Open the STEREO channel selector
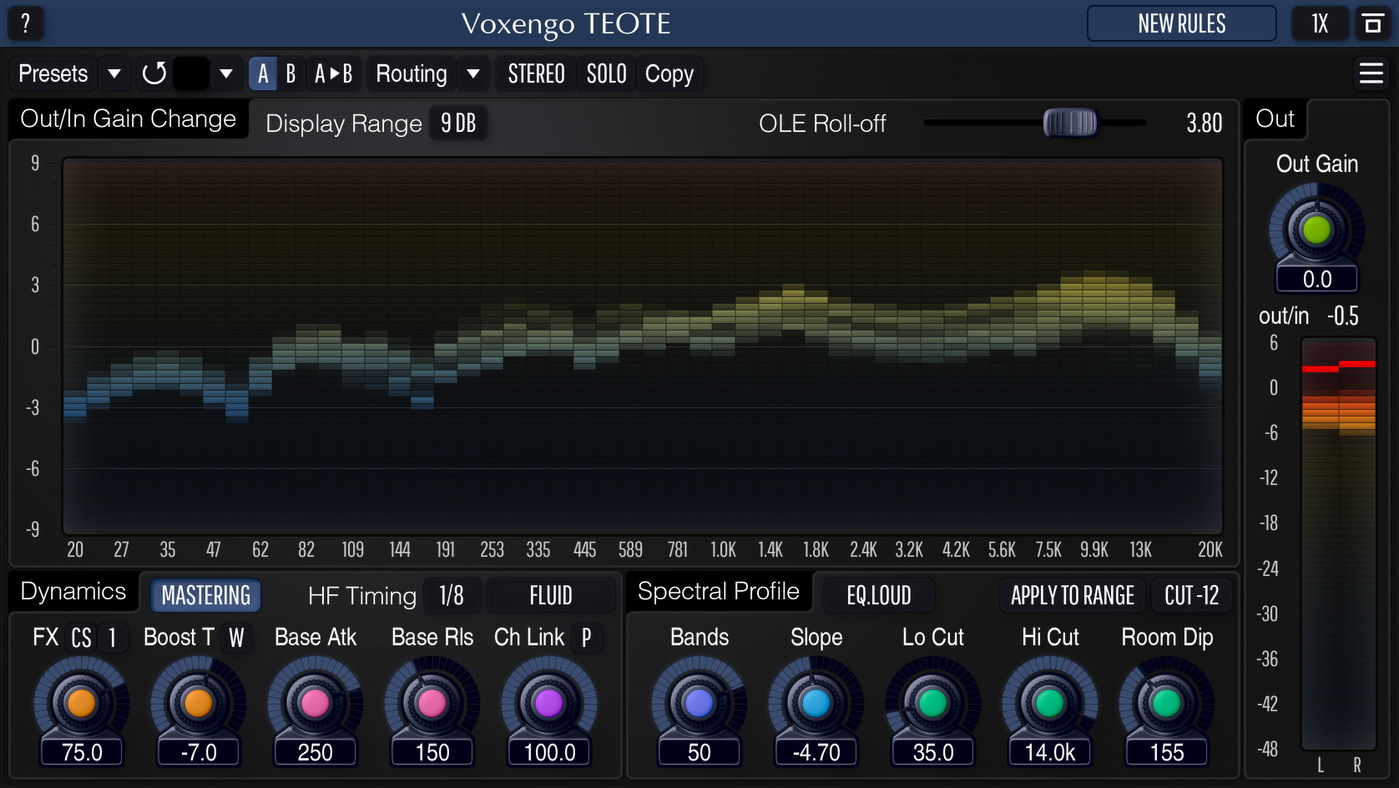1399x788 pixels. tap(536, 73)
